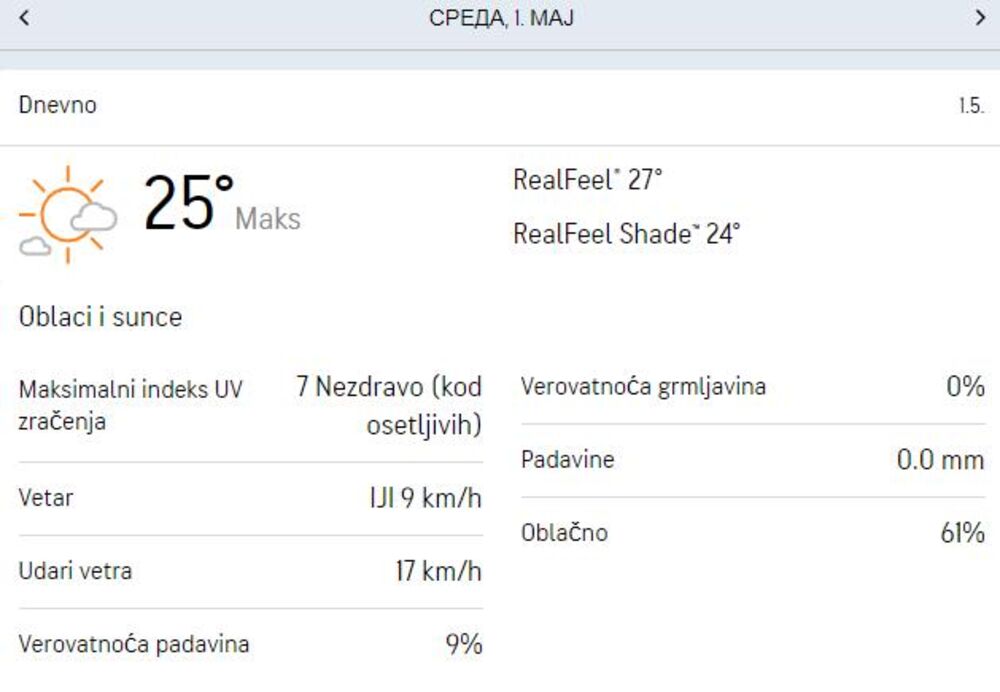Screen dimensions: 1000x692
Task: Click the RealFeel Shade value of 24°
Action: pos(625,236)
